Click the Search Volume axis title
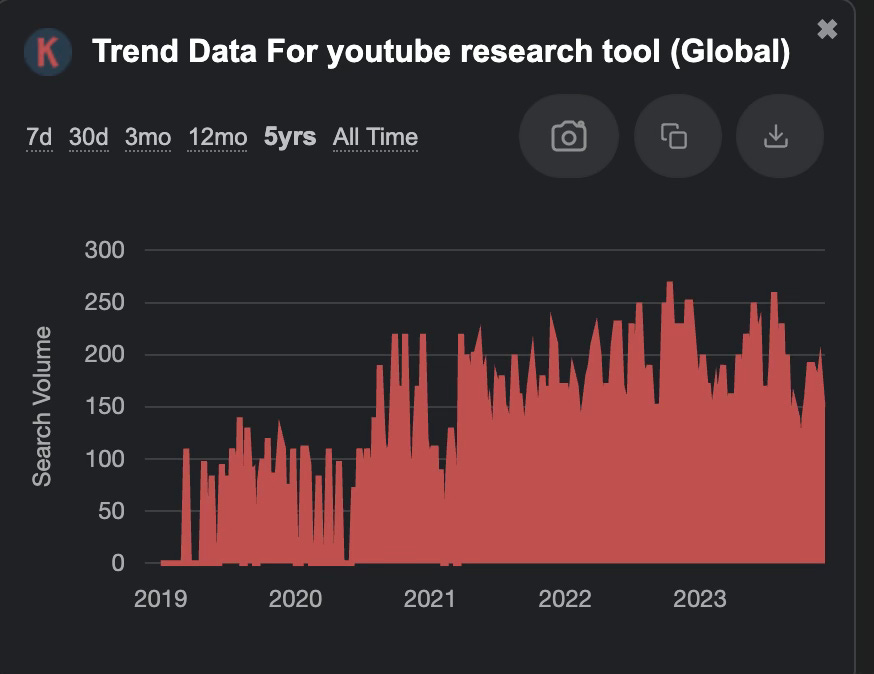Image resolution: width=874 pixels, height=674 pixels. 42,406
